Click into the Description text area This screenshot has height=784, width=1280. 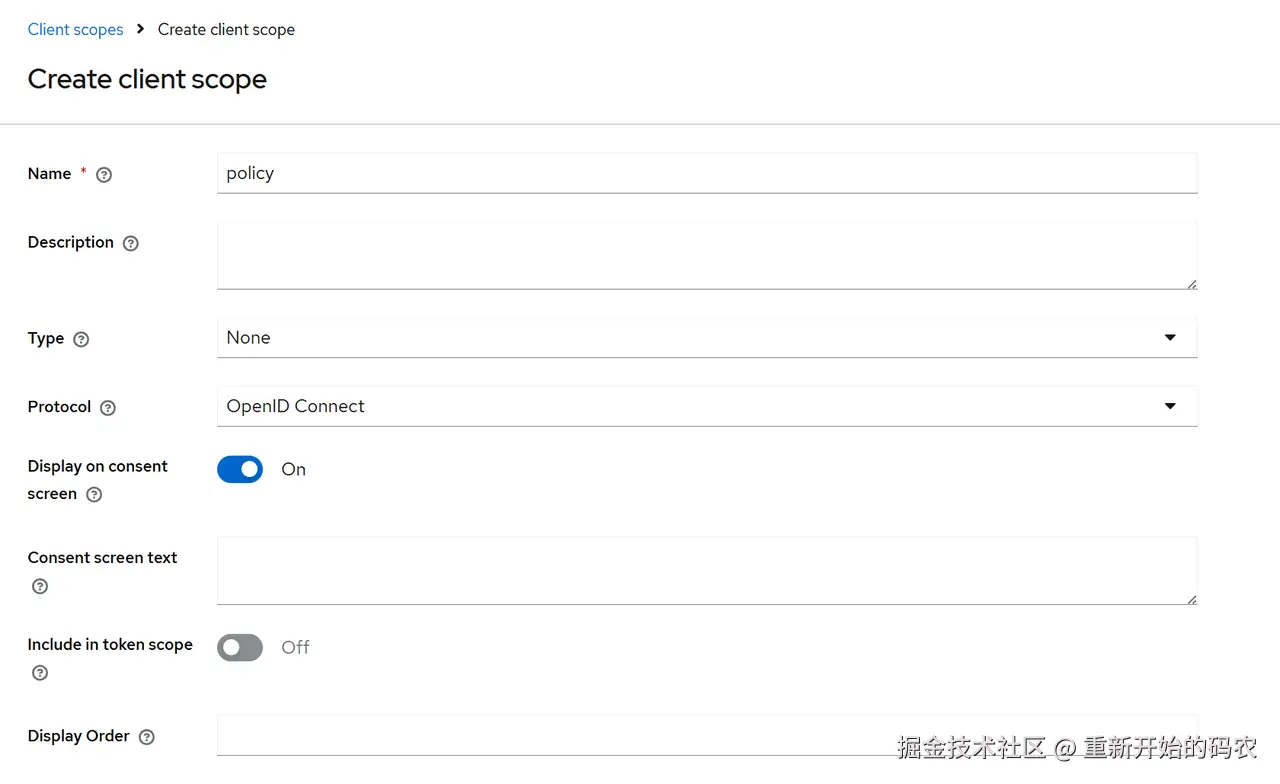click(x=706, y=256)
